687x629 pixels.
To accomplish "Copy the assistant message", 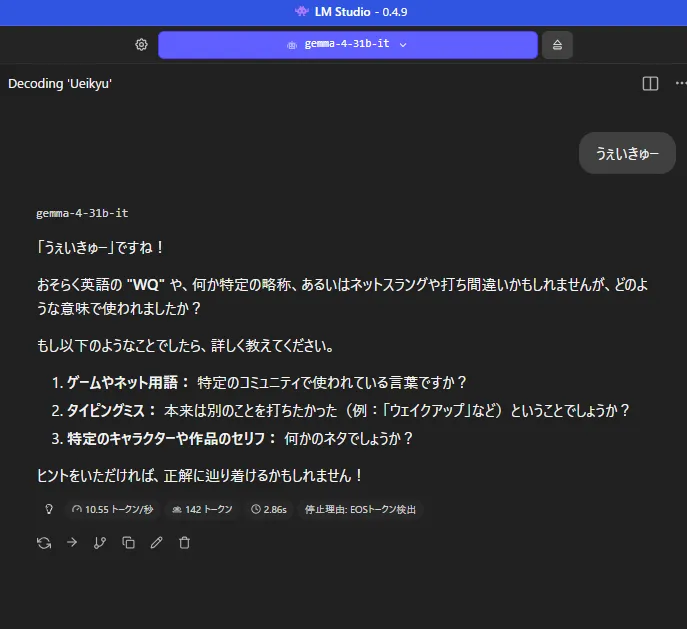I will 128,542.
